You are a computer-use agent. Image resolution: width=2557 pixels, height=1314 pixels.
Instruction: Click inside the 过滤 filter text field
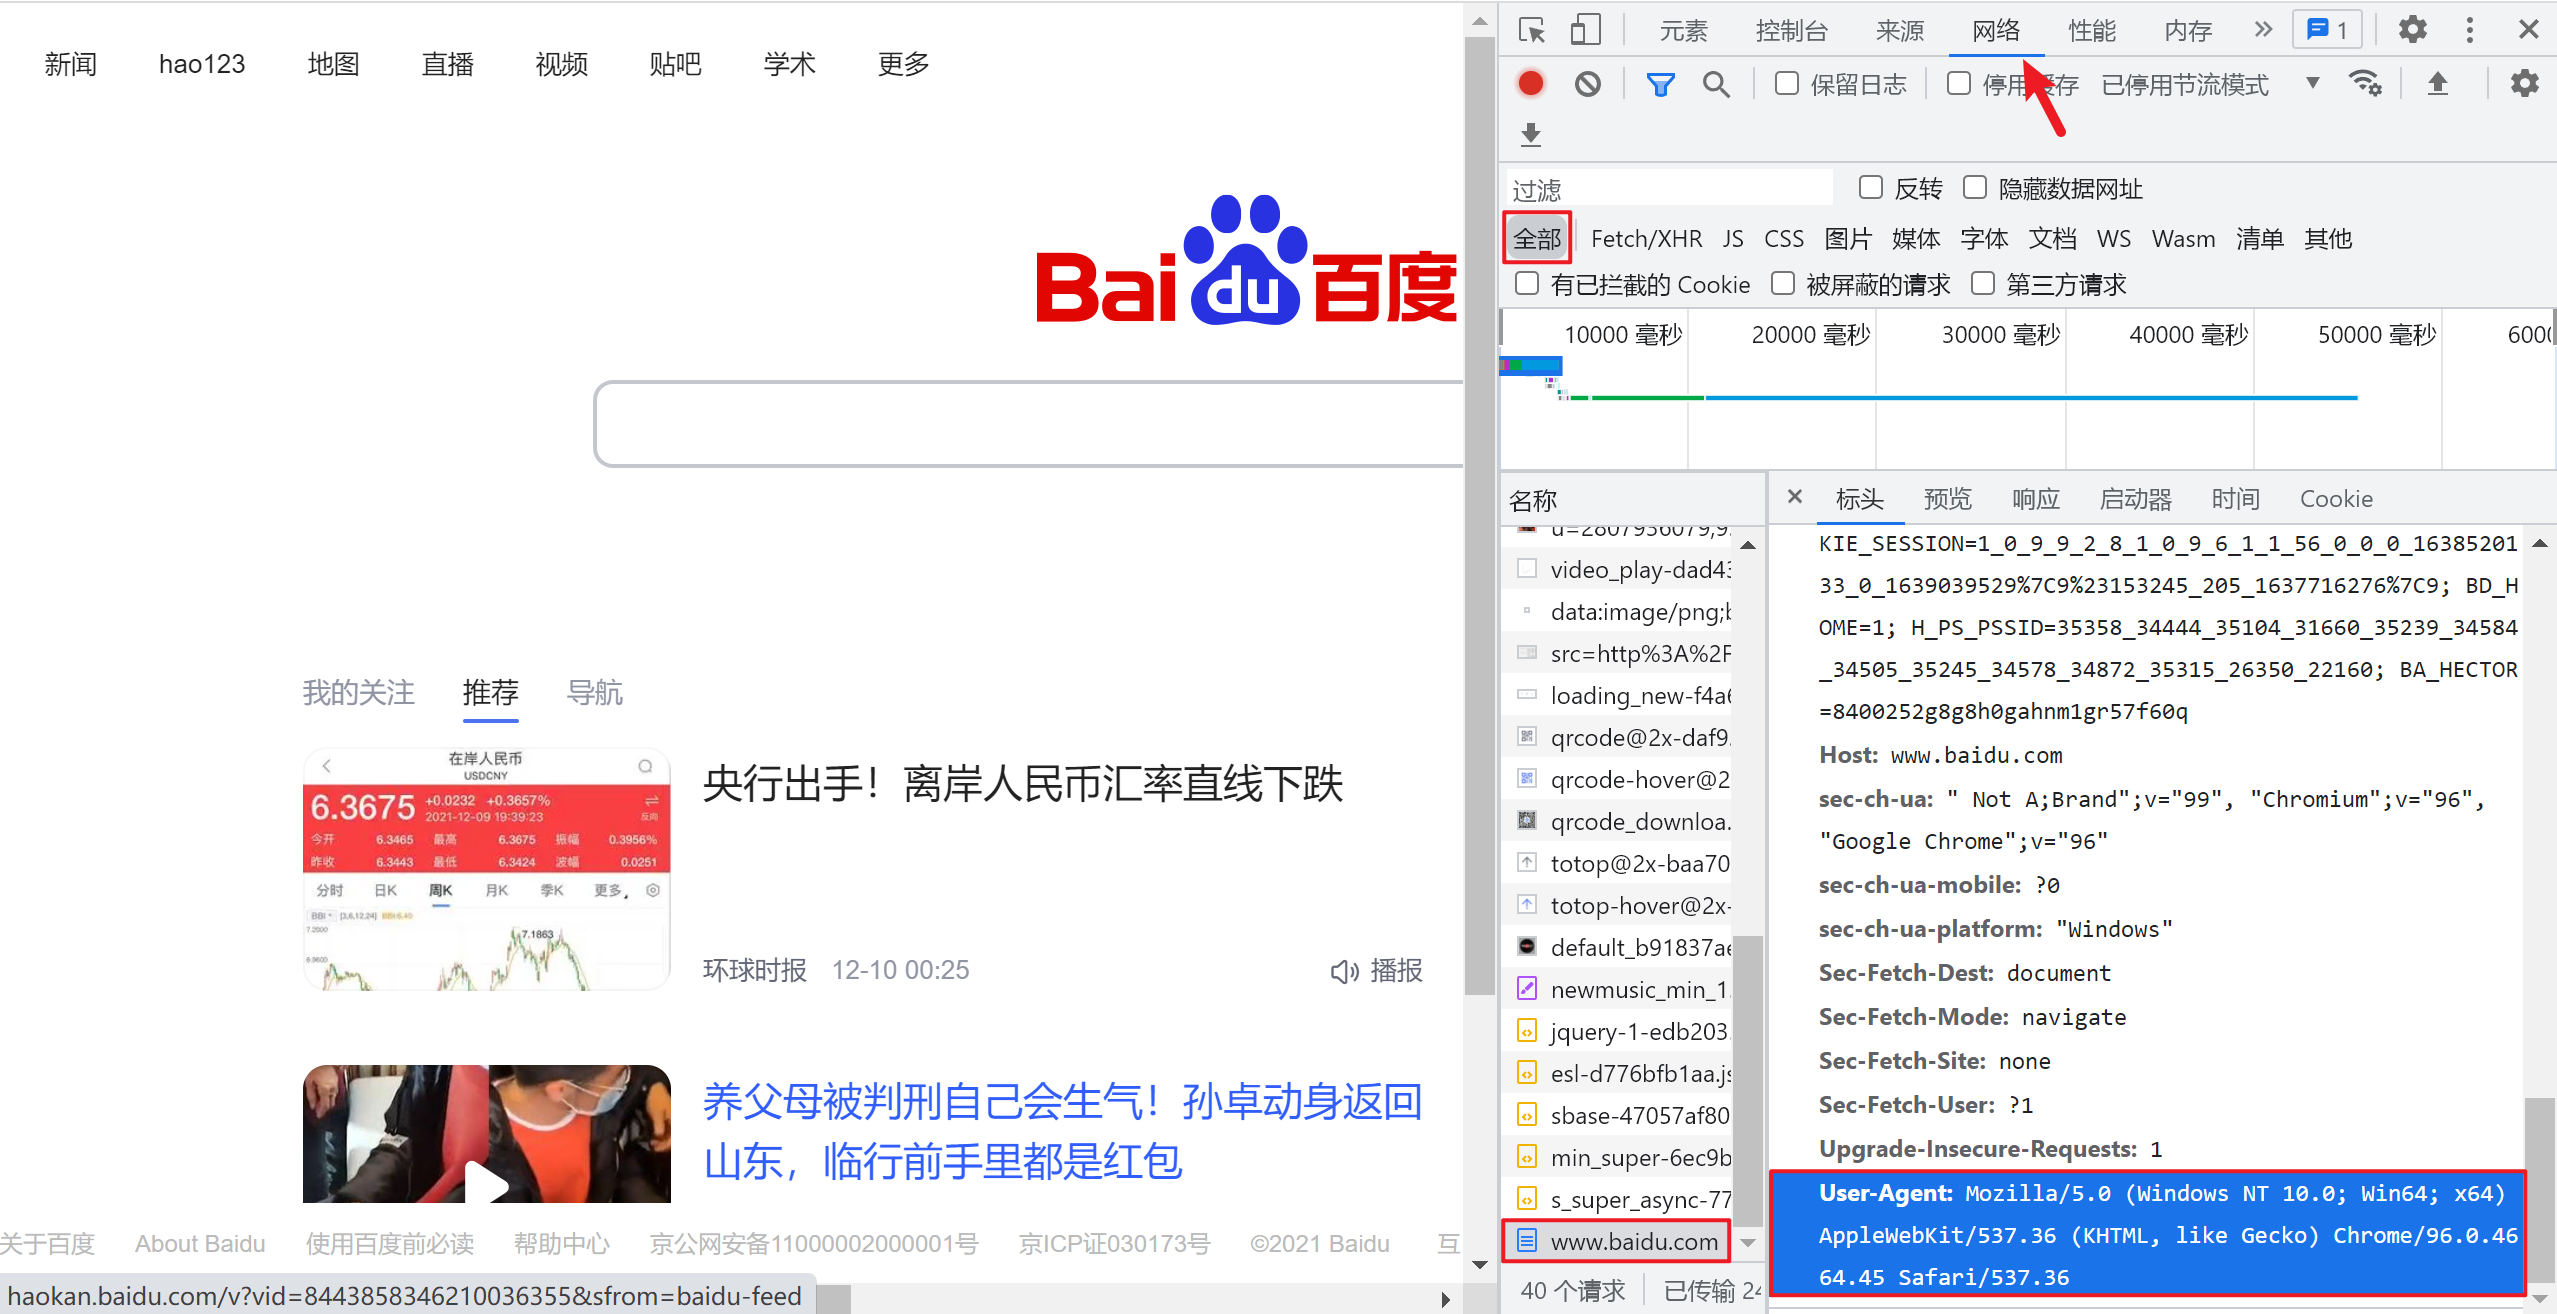(x=1670, y=189)
